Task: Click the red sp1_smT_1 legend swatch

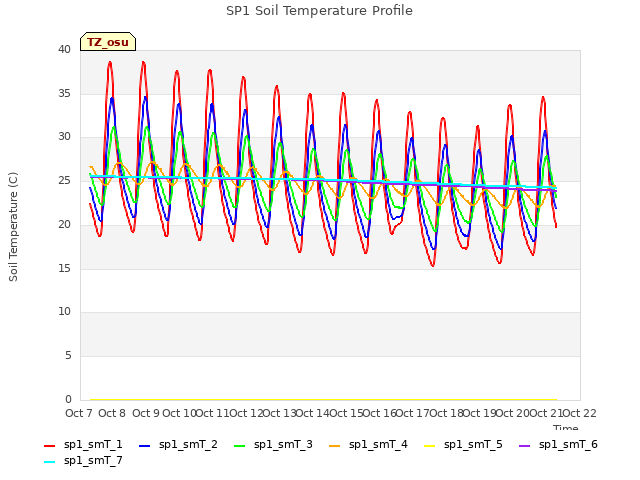Action: coord(49,446)
